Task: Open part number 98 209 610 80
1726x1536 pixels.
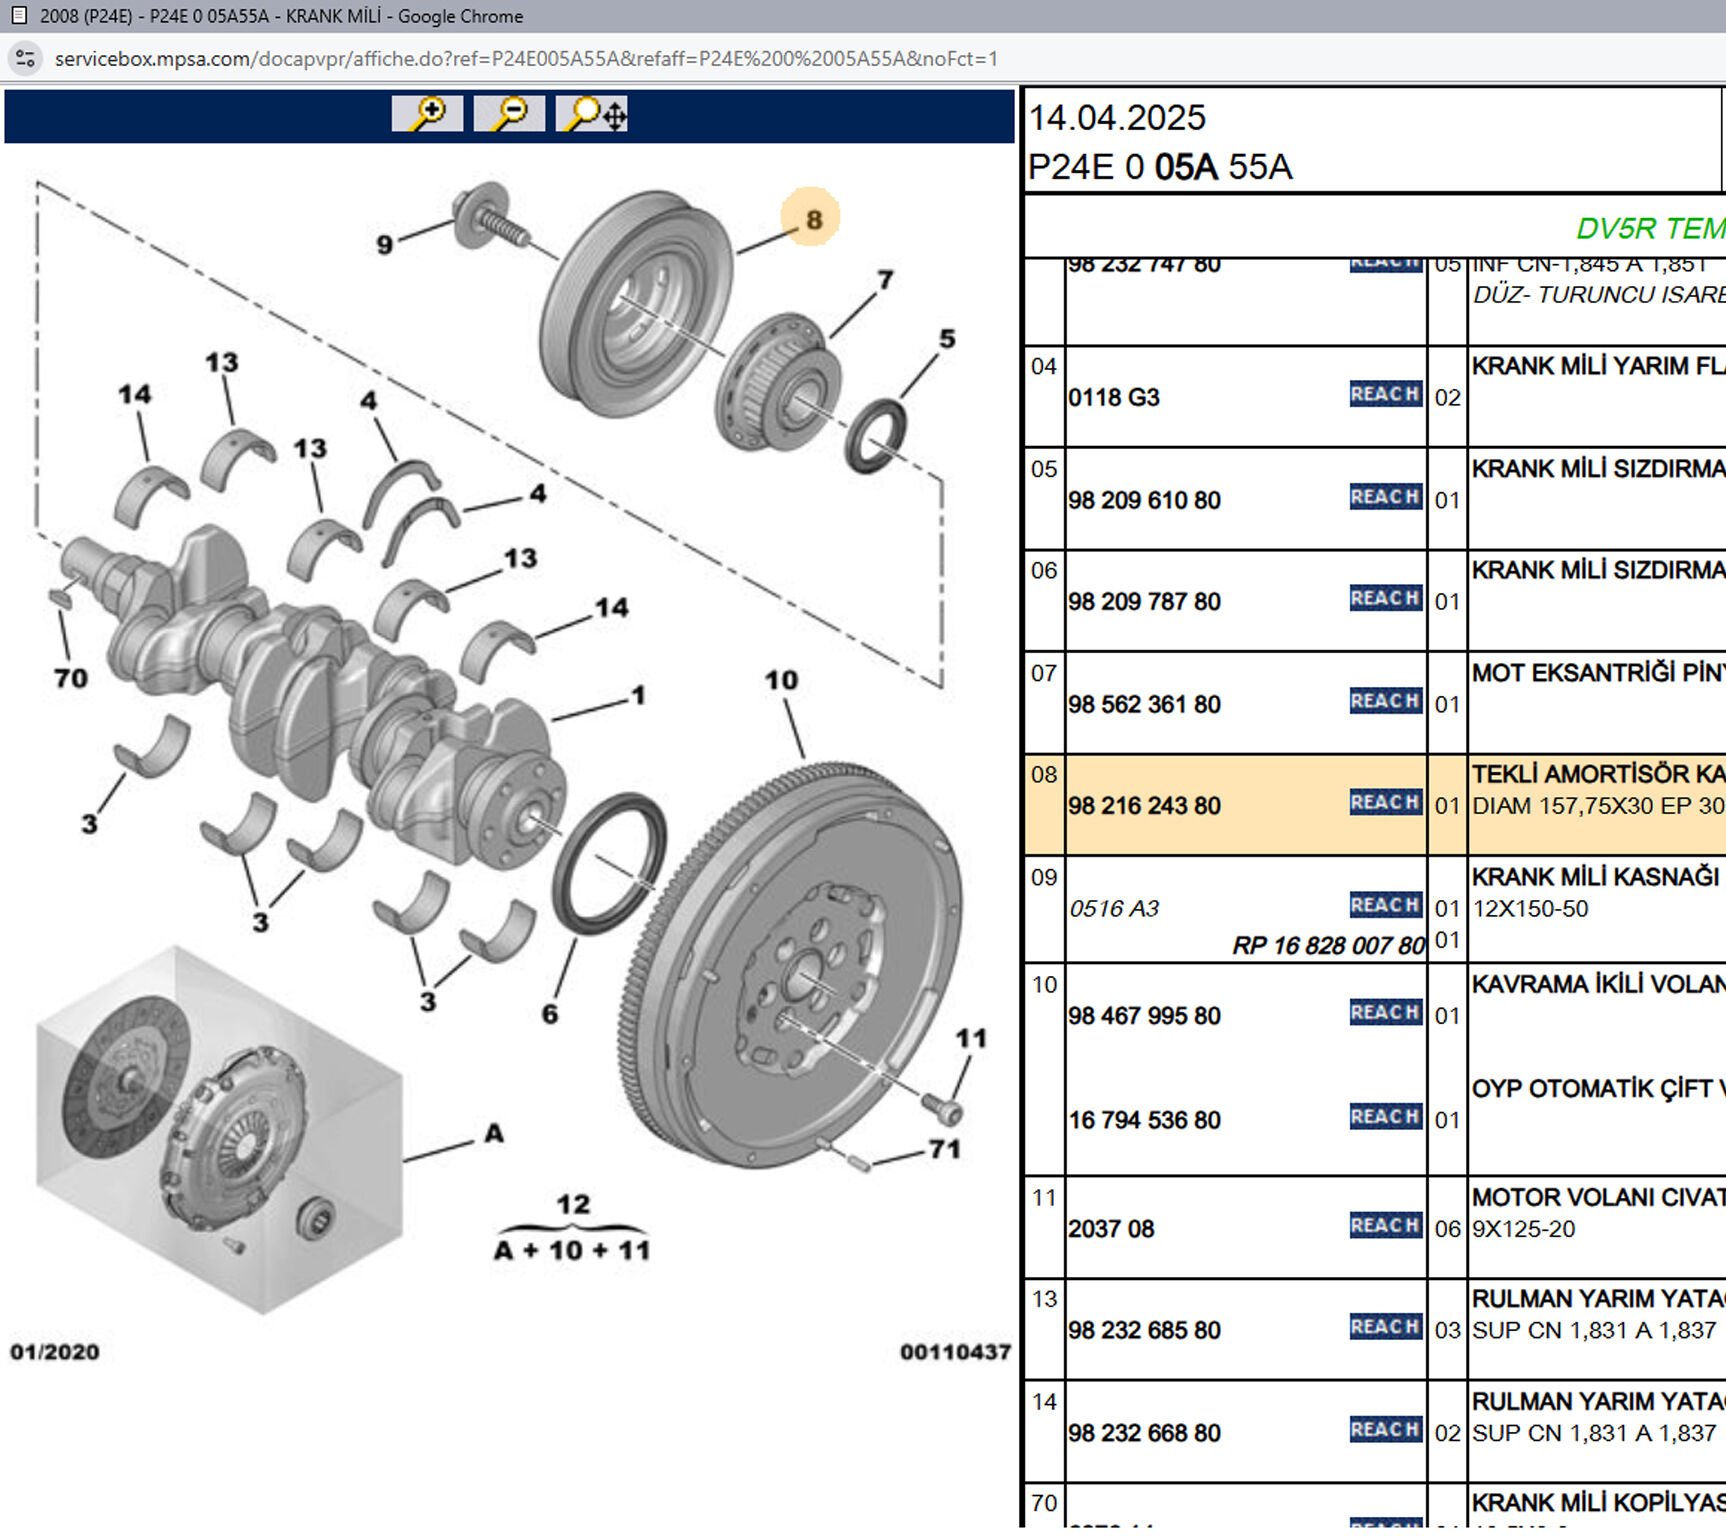Action: 1144,500
